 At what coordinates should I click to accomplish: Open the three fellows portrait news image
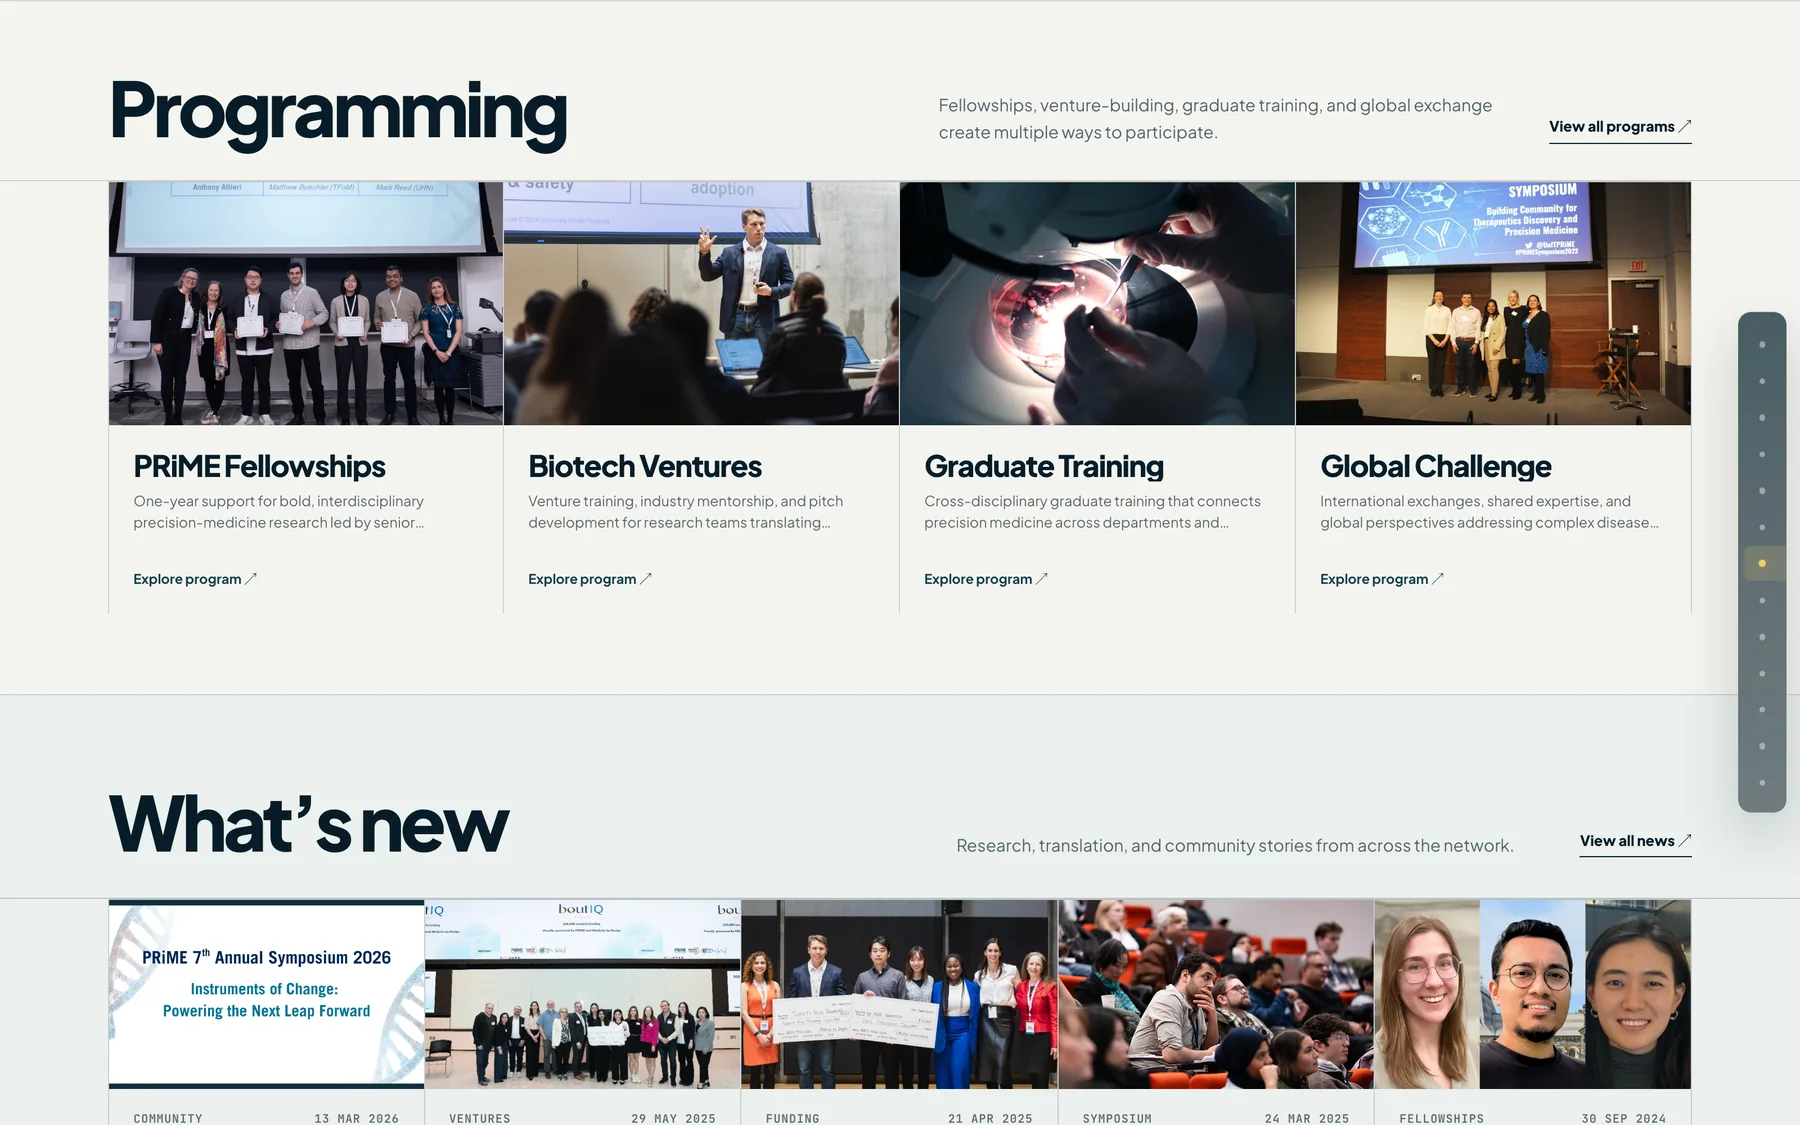point(1533,994)
